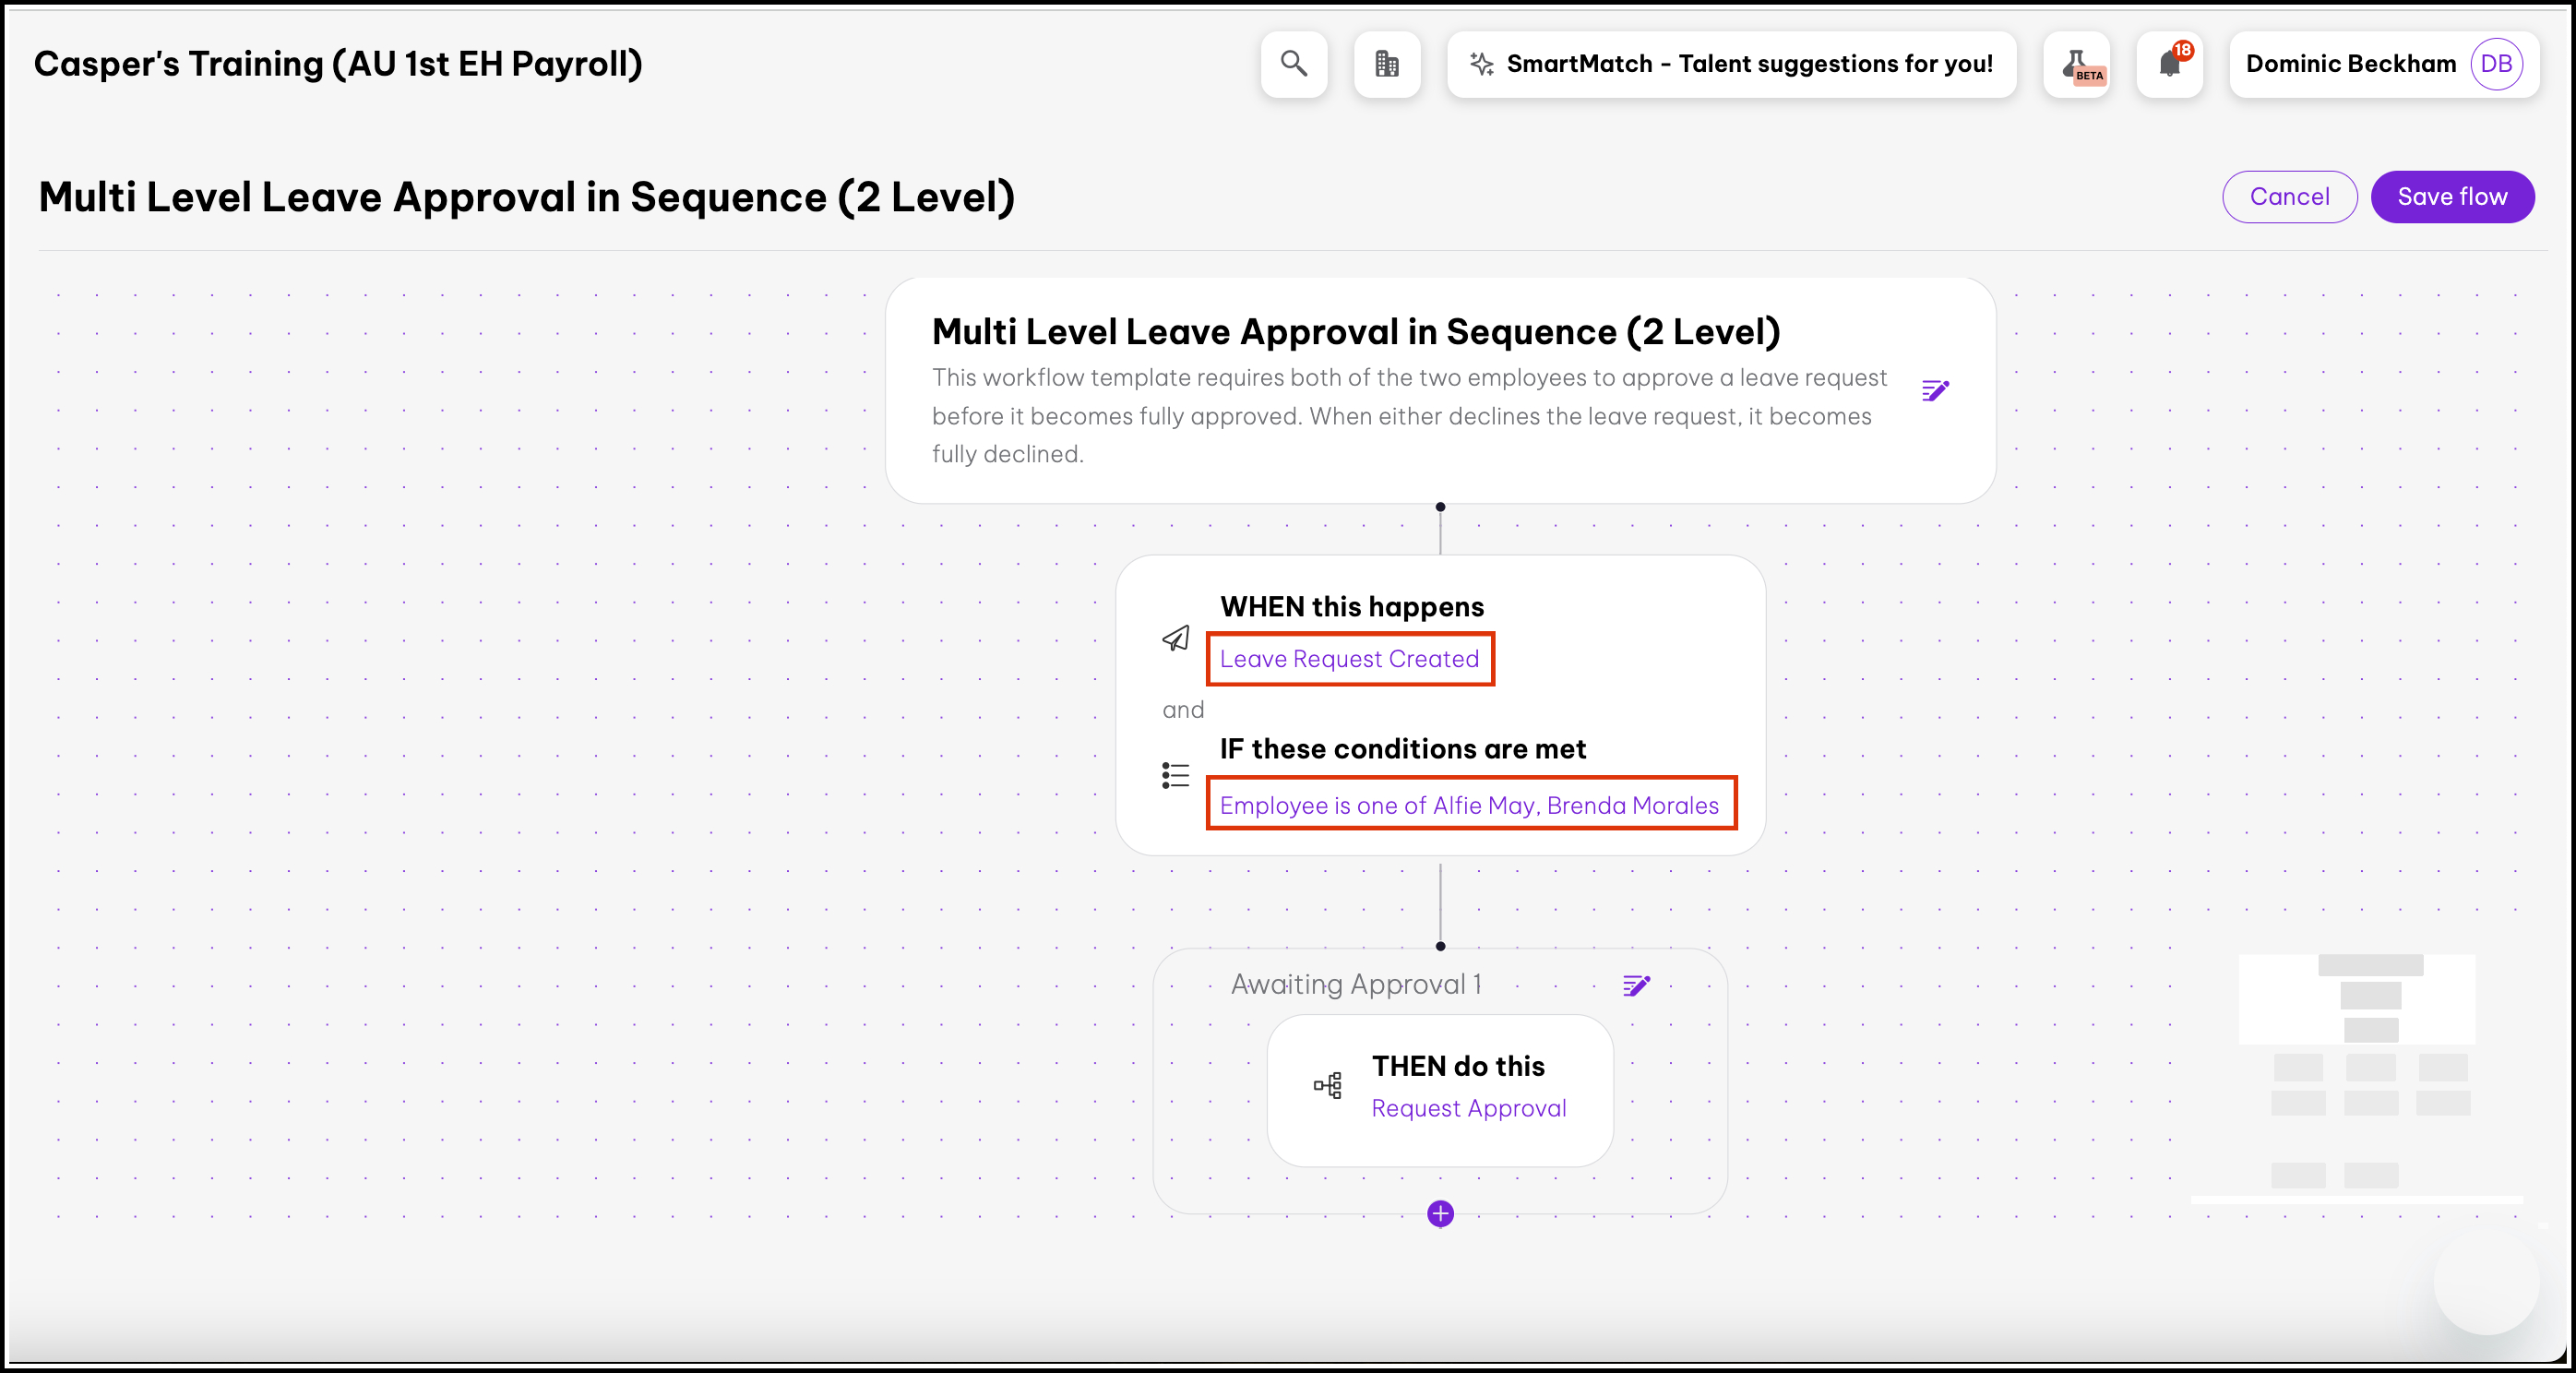
Task: Click the organisation building icon
Action: [1387, 64]
